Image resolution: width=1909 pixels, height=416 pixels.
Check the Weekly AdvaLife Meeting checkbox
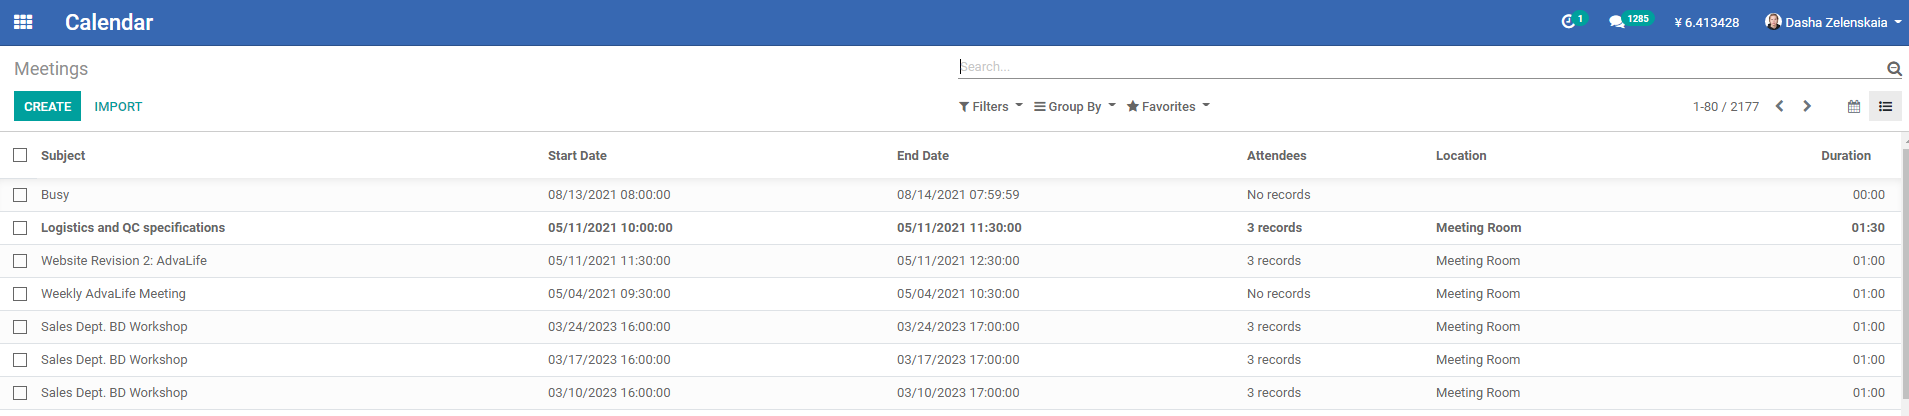pos(20,294)
